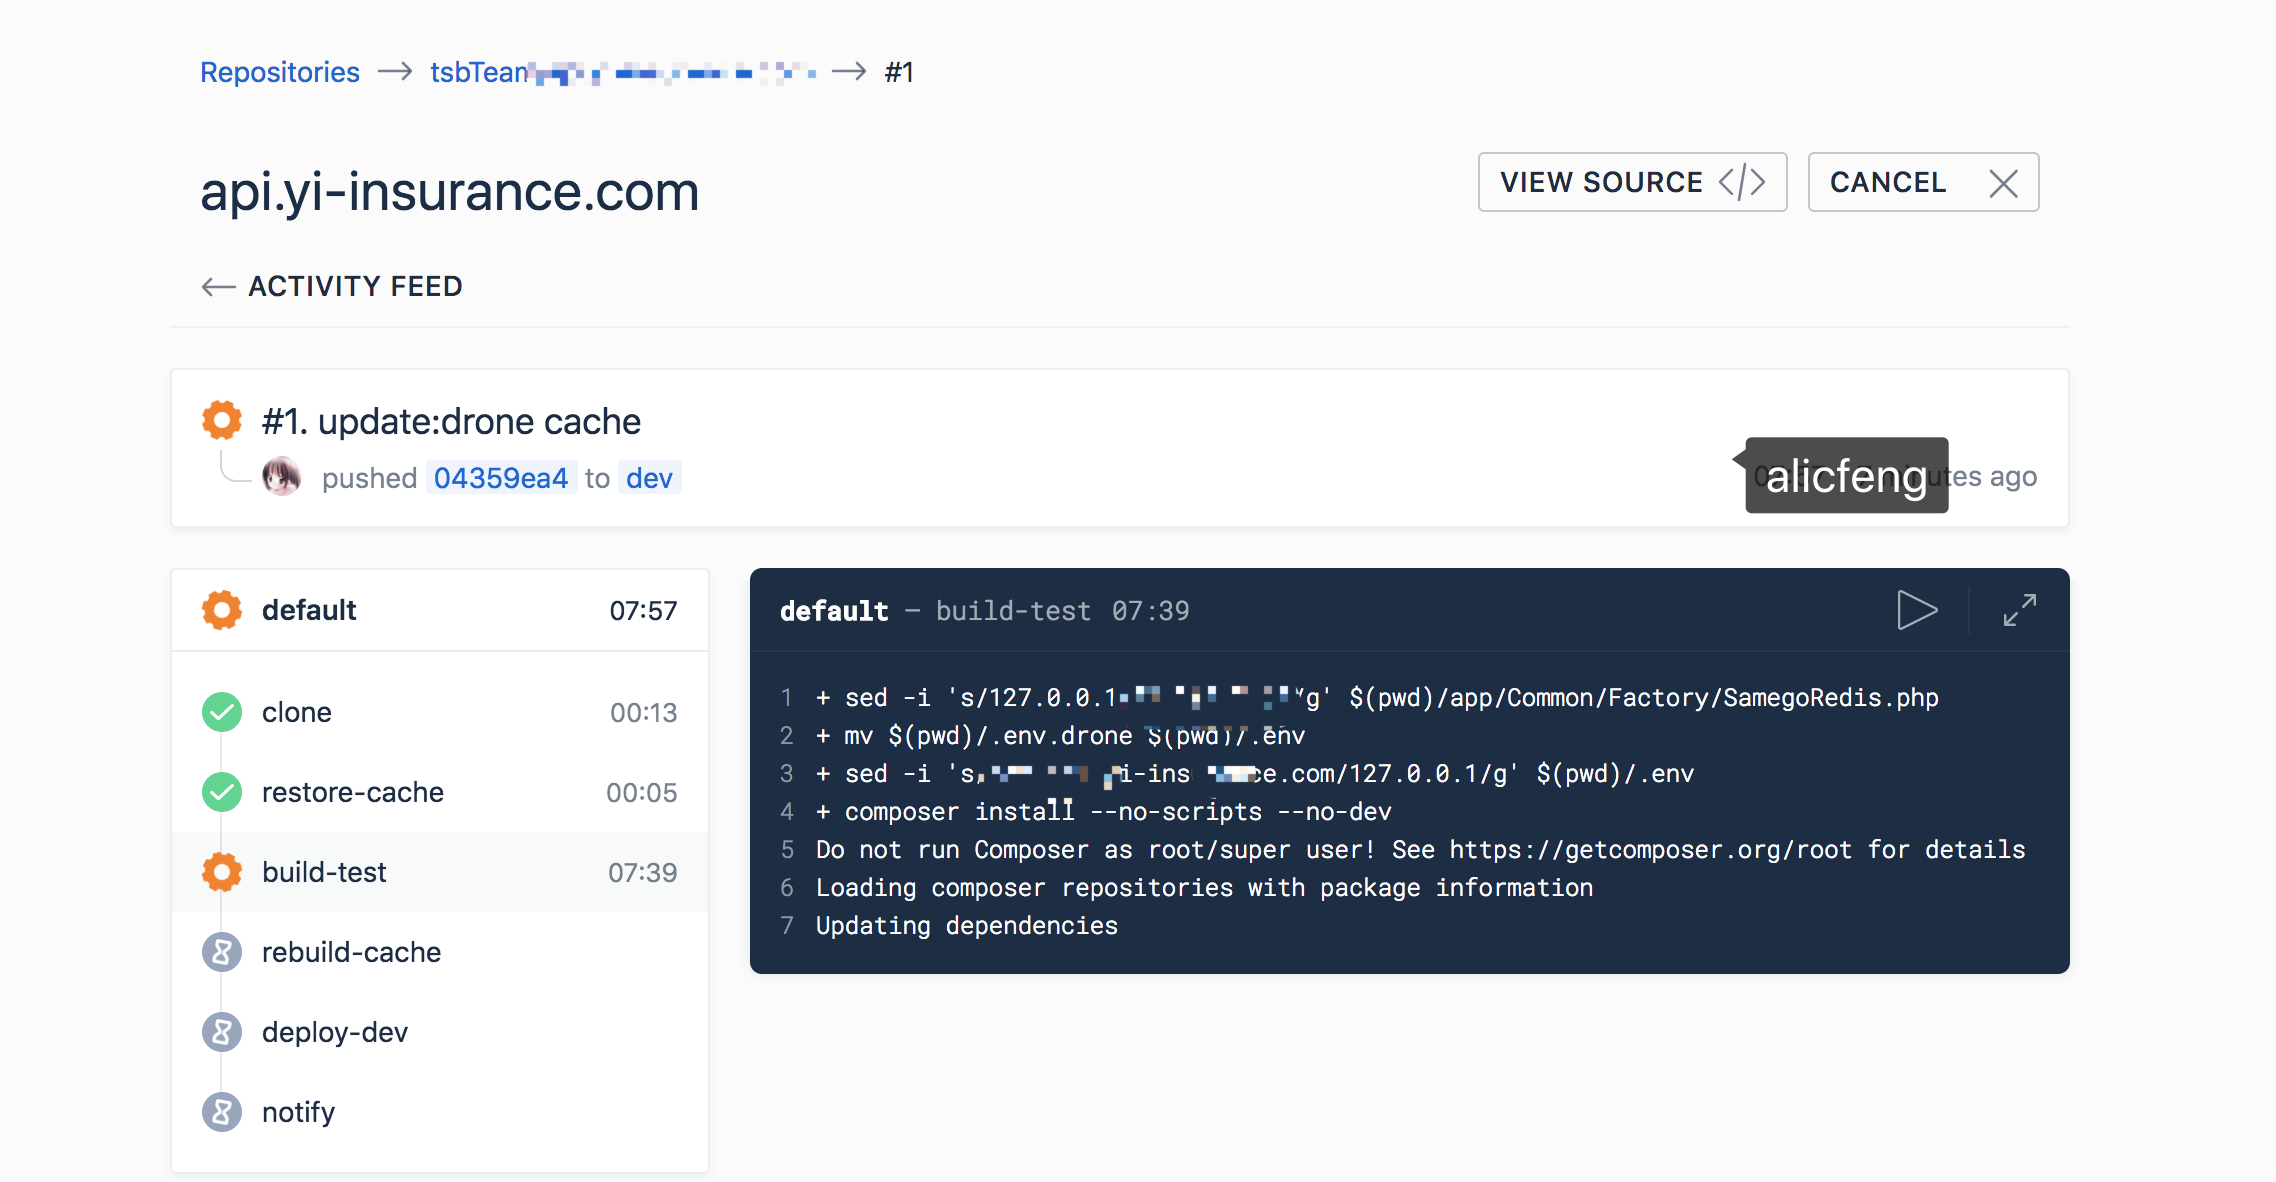Open commit 04359ea4 link
The image size is (2276, 1182).
pyautogui.click(x=501, y=478)
